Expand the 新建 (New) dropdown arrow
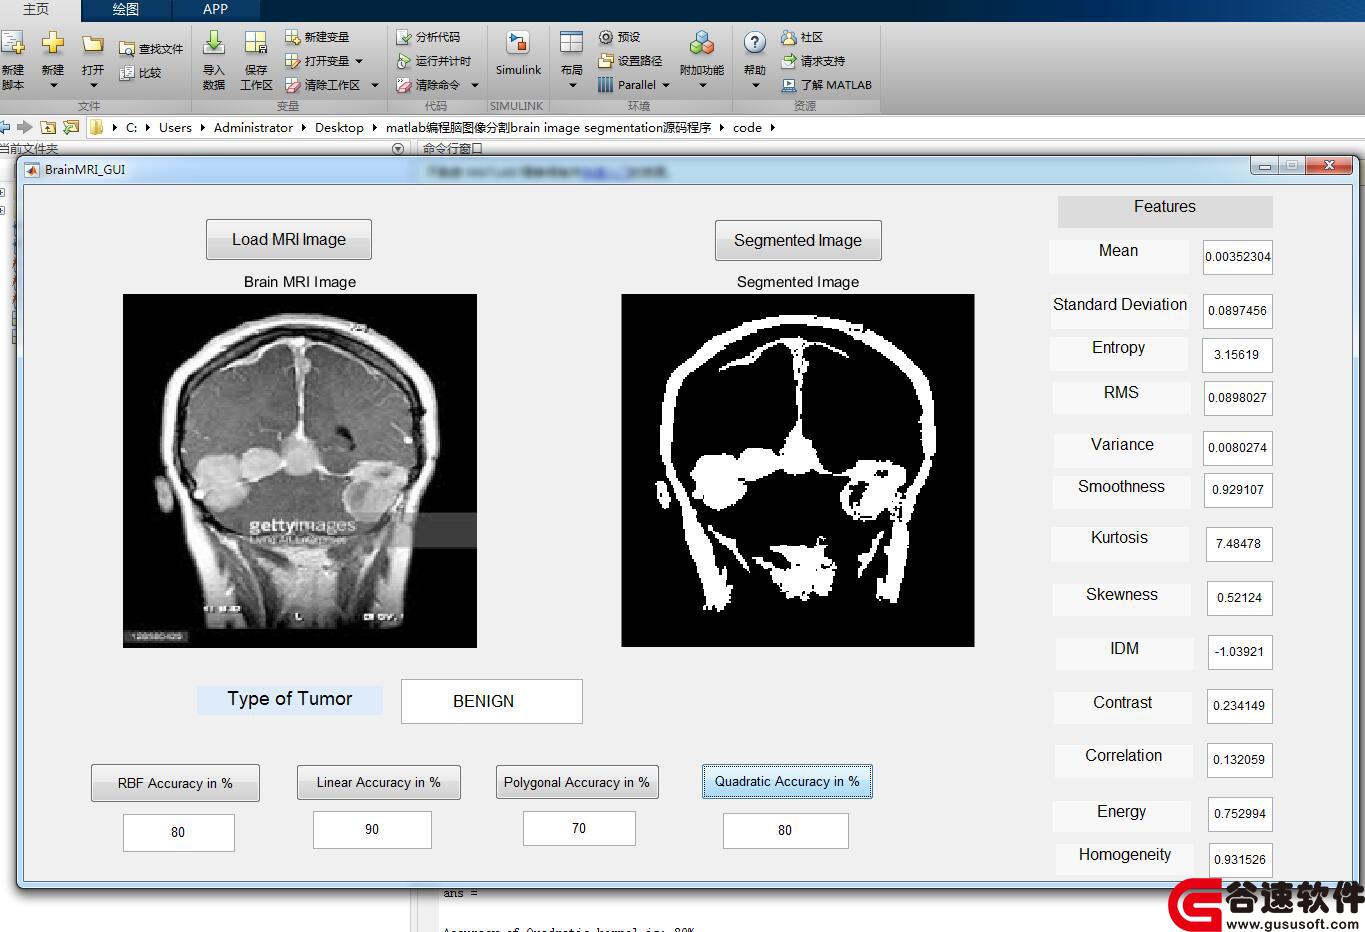The width and height of the screenshot is (1365, 932). point(53,86)
